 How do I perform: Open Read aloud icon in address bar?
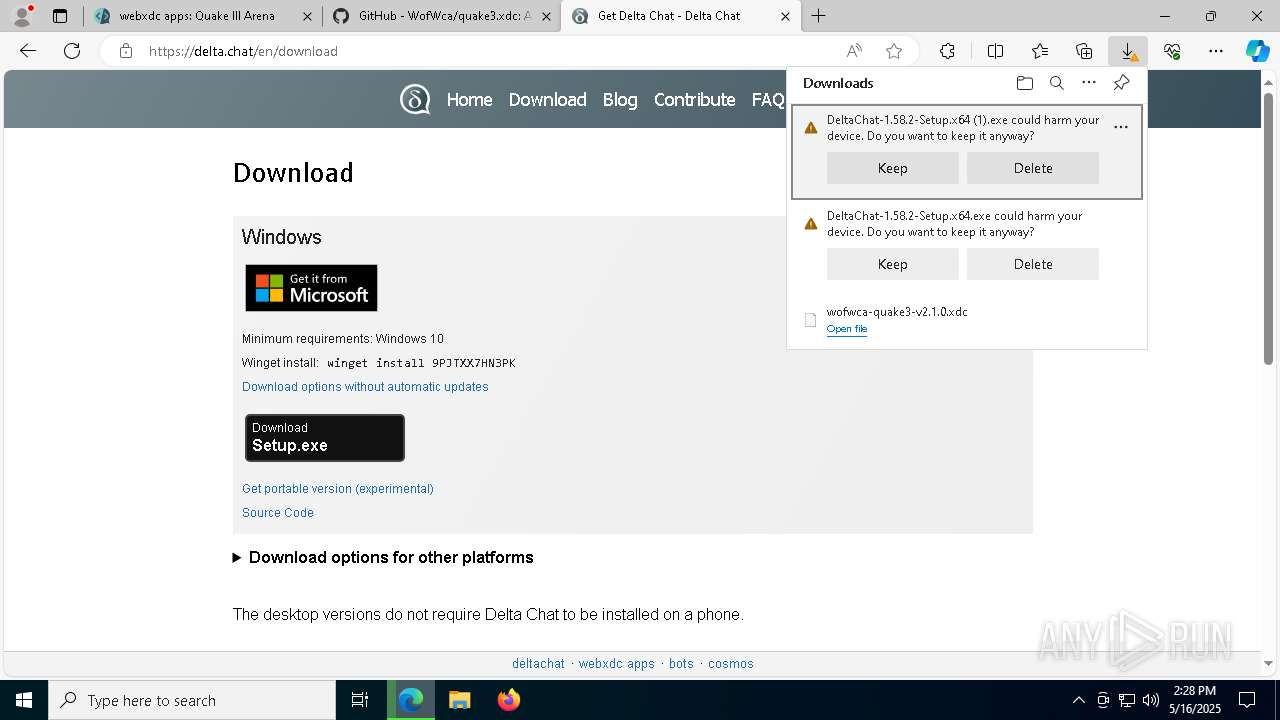[854, 51]
